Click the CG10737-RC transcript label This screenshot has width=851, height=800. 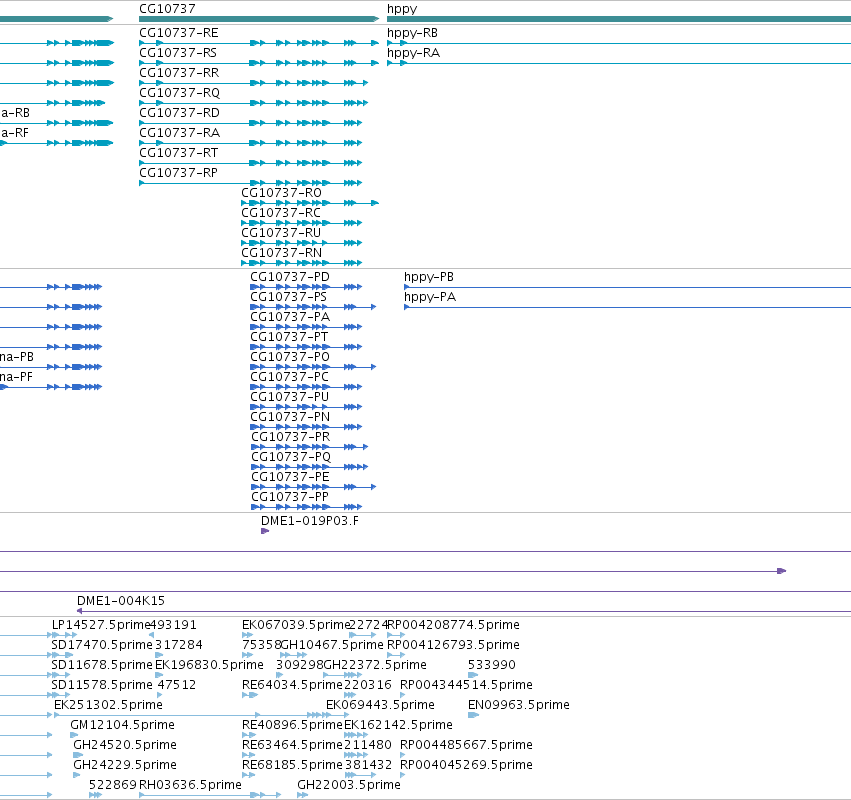[281, 213]
